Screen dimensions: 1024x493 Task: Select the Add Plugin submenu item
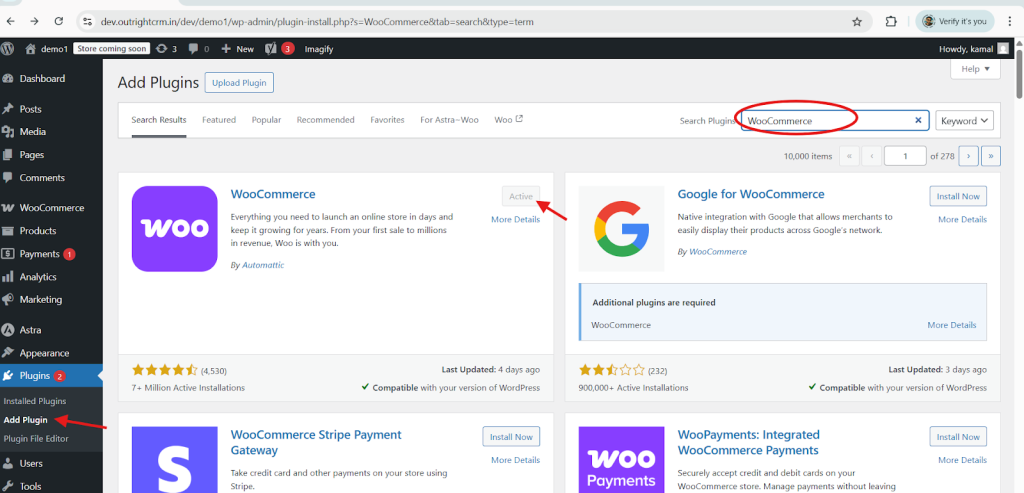25,420
